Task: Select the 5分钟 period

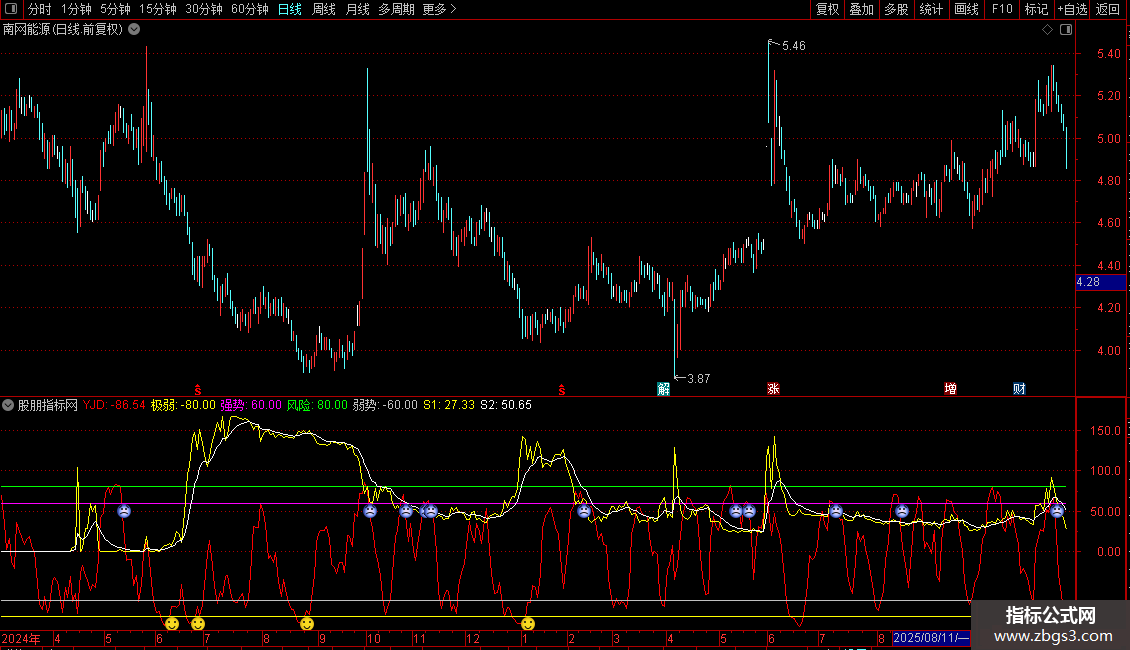Action: 115,9
